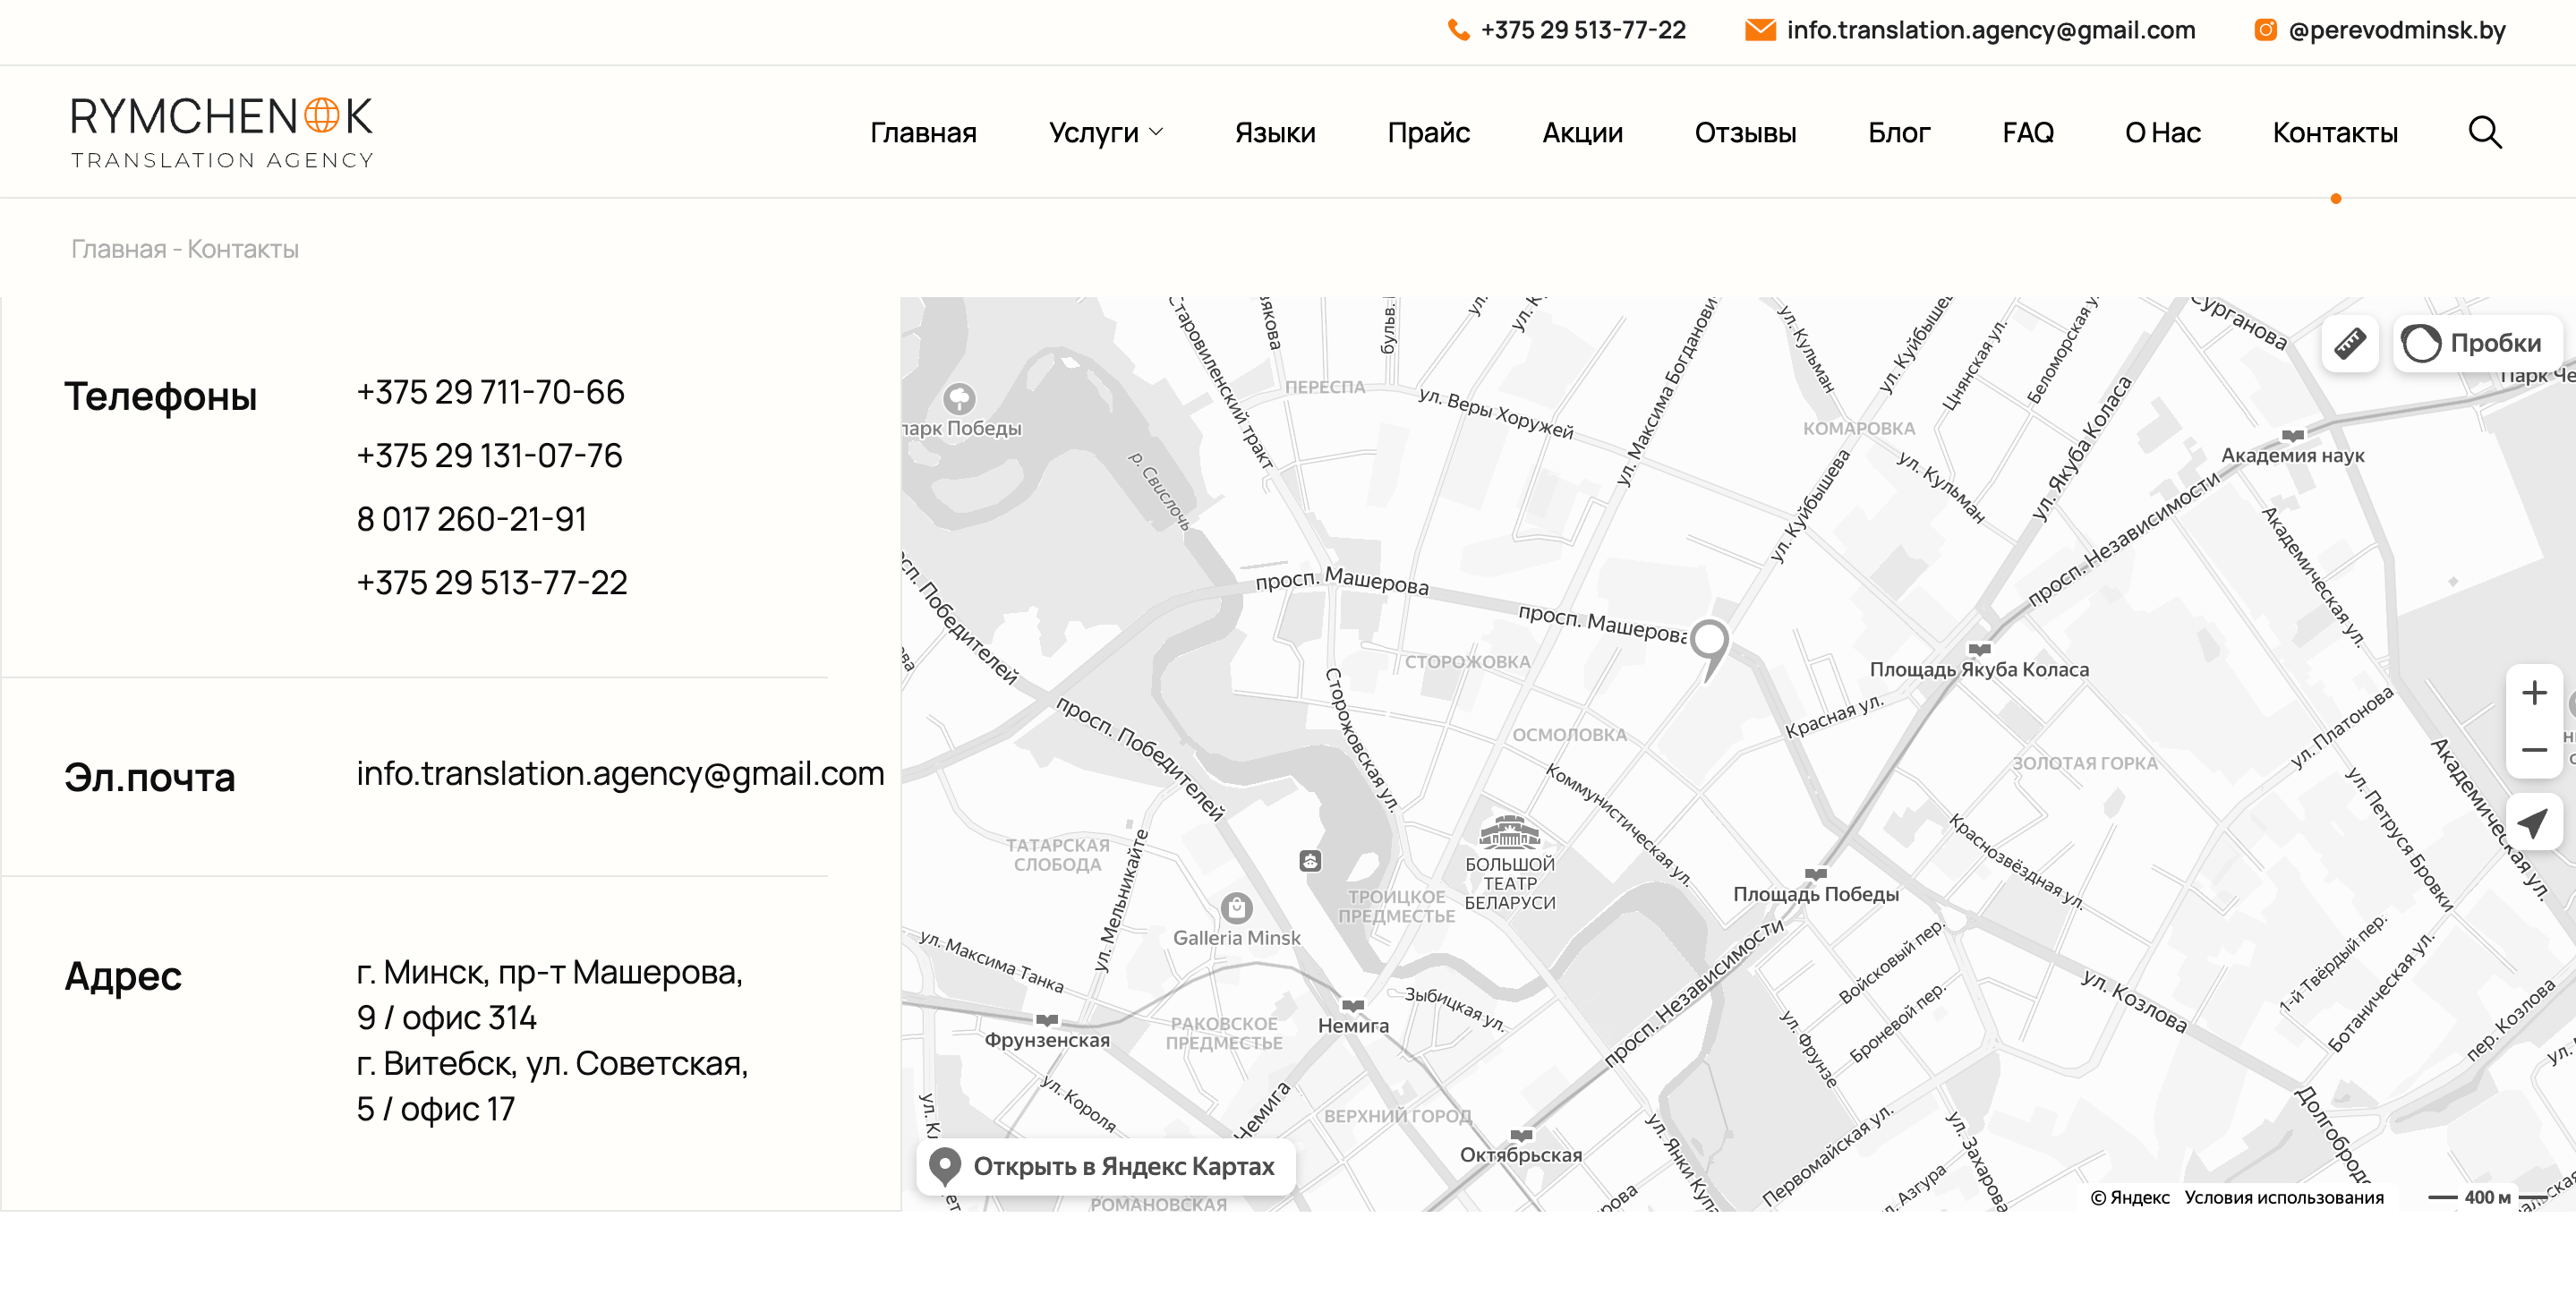Open Условия использования map link
Image resolution: width=2576 pixels, height=1303 pixels.
[2283, 1197]
